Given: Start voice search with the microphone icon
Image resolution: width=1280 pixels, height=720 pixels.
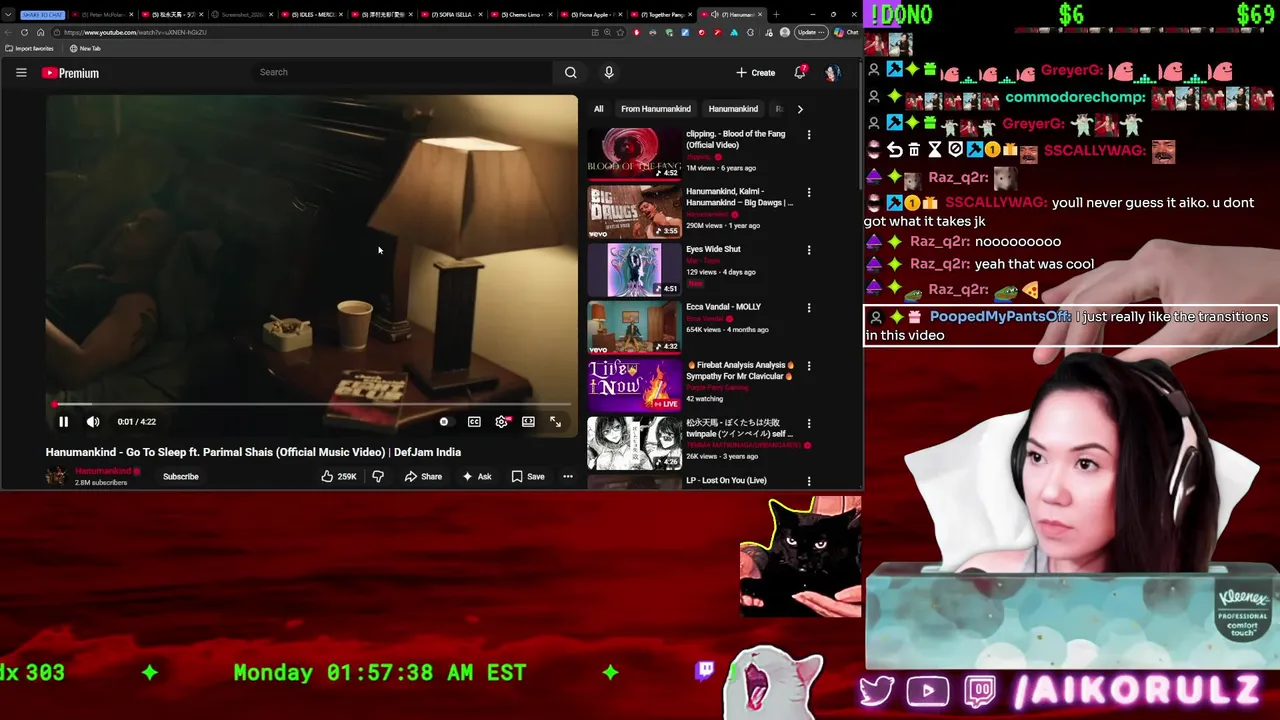Looking at the screenshot, I should (x=608, y=72).
